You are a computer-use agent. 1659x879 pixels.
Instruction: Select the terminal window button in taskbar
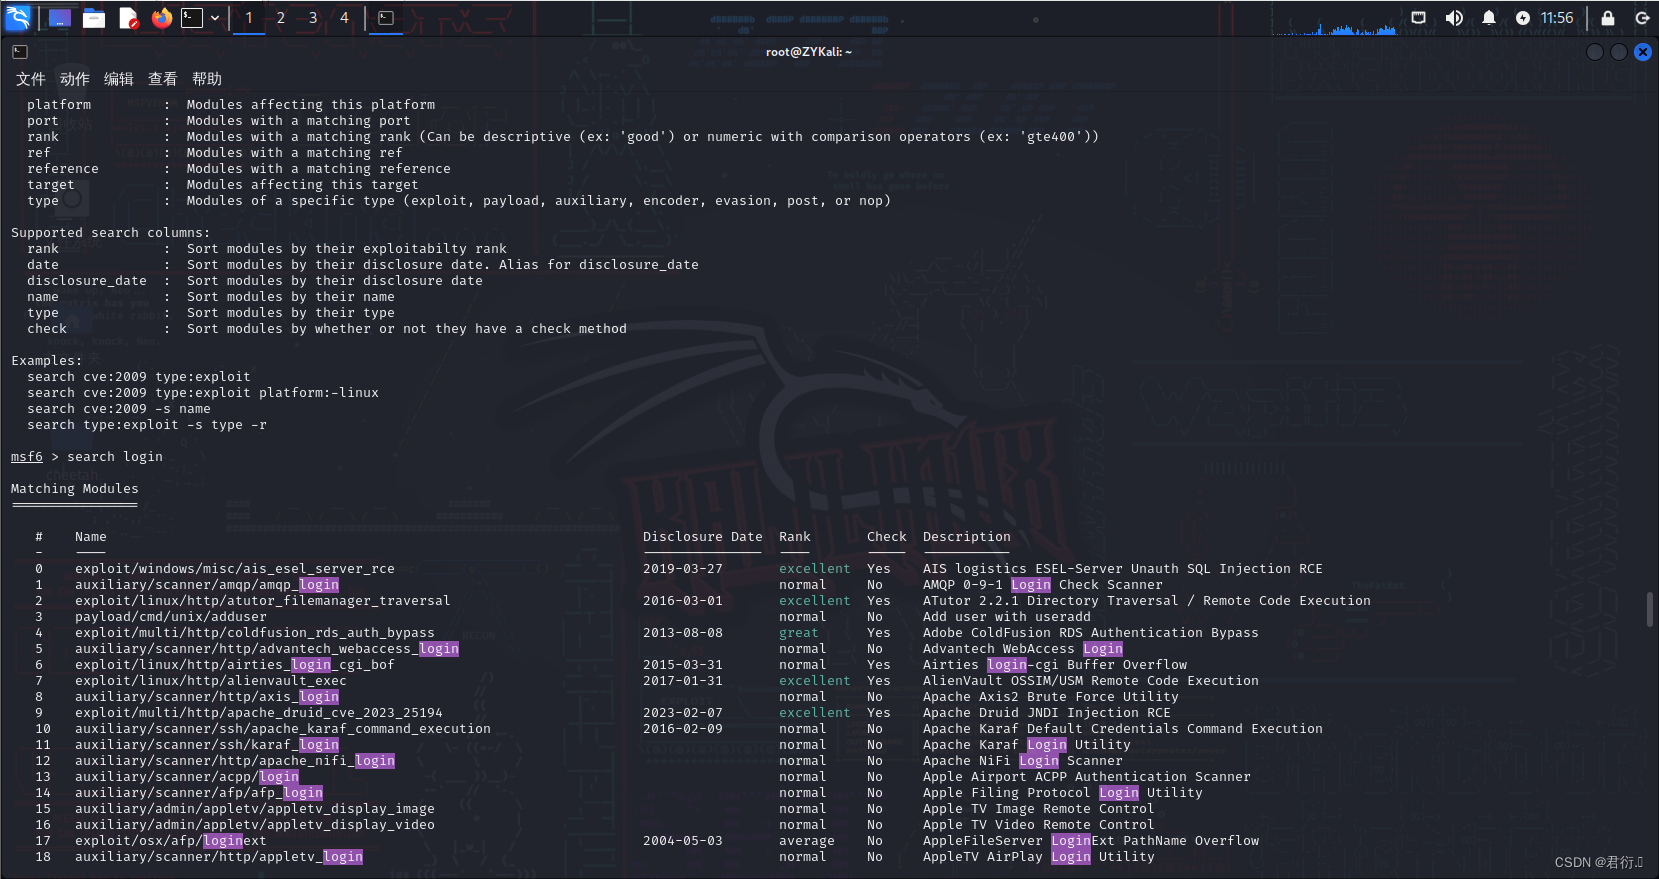386,18
